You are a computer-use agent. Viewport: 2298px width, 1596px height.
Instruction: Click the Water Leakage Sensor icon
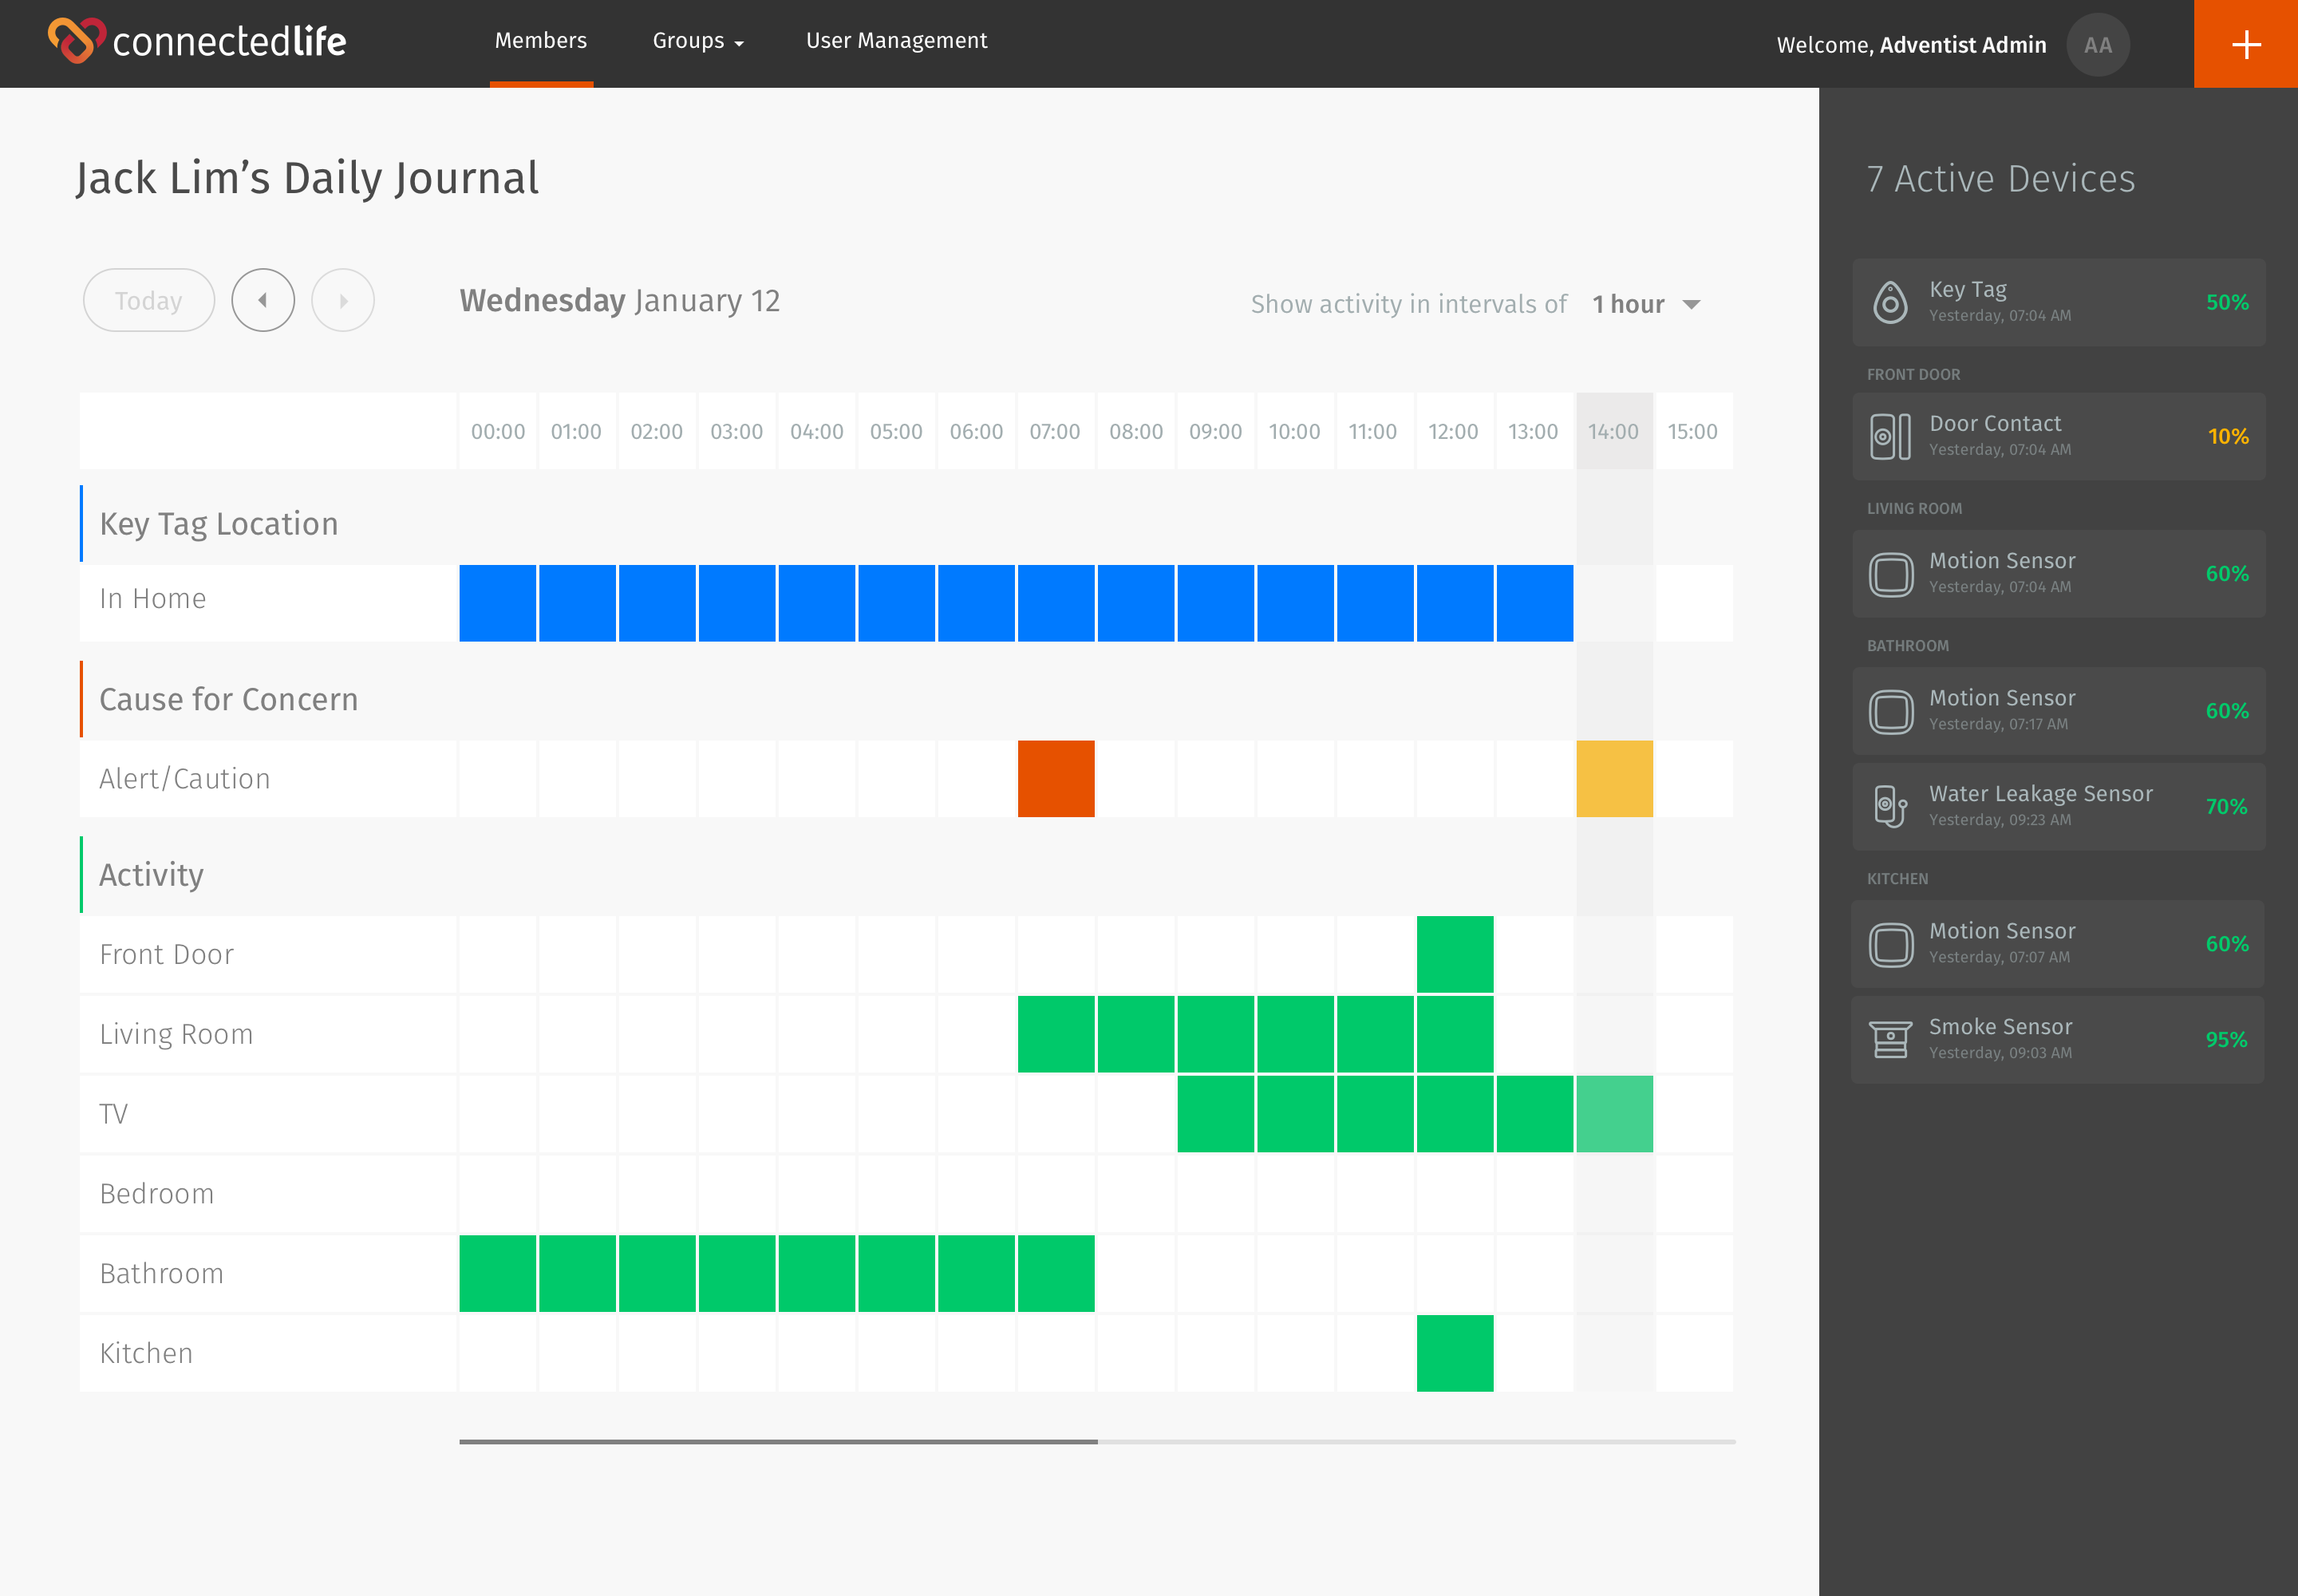tap(1890, 806)
